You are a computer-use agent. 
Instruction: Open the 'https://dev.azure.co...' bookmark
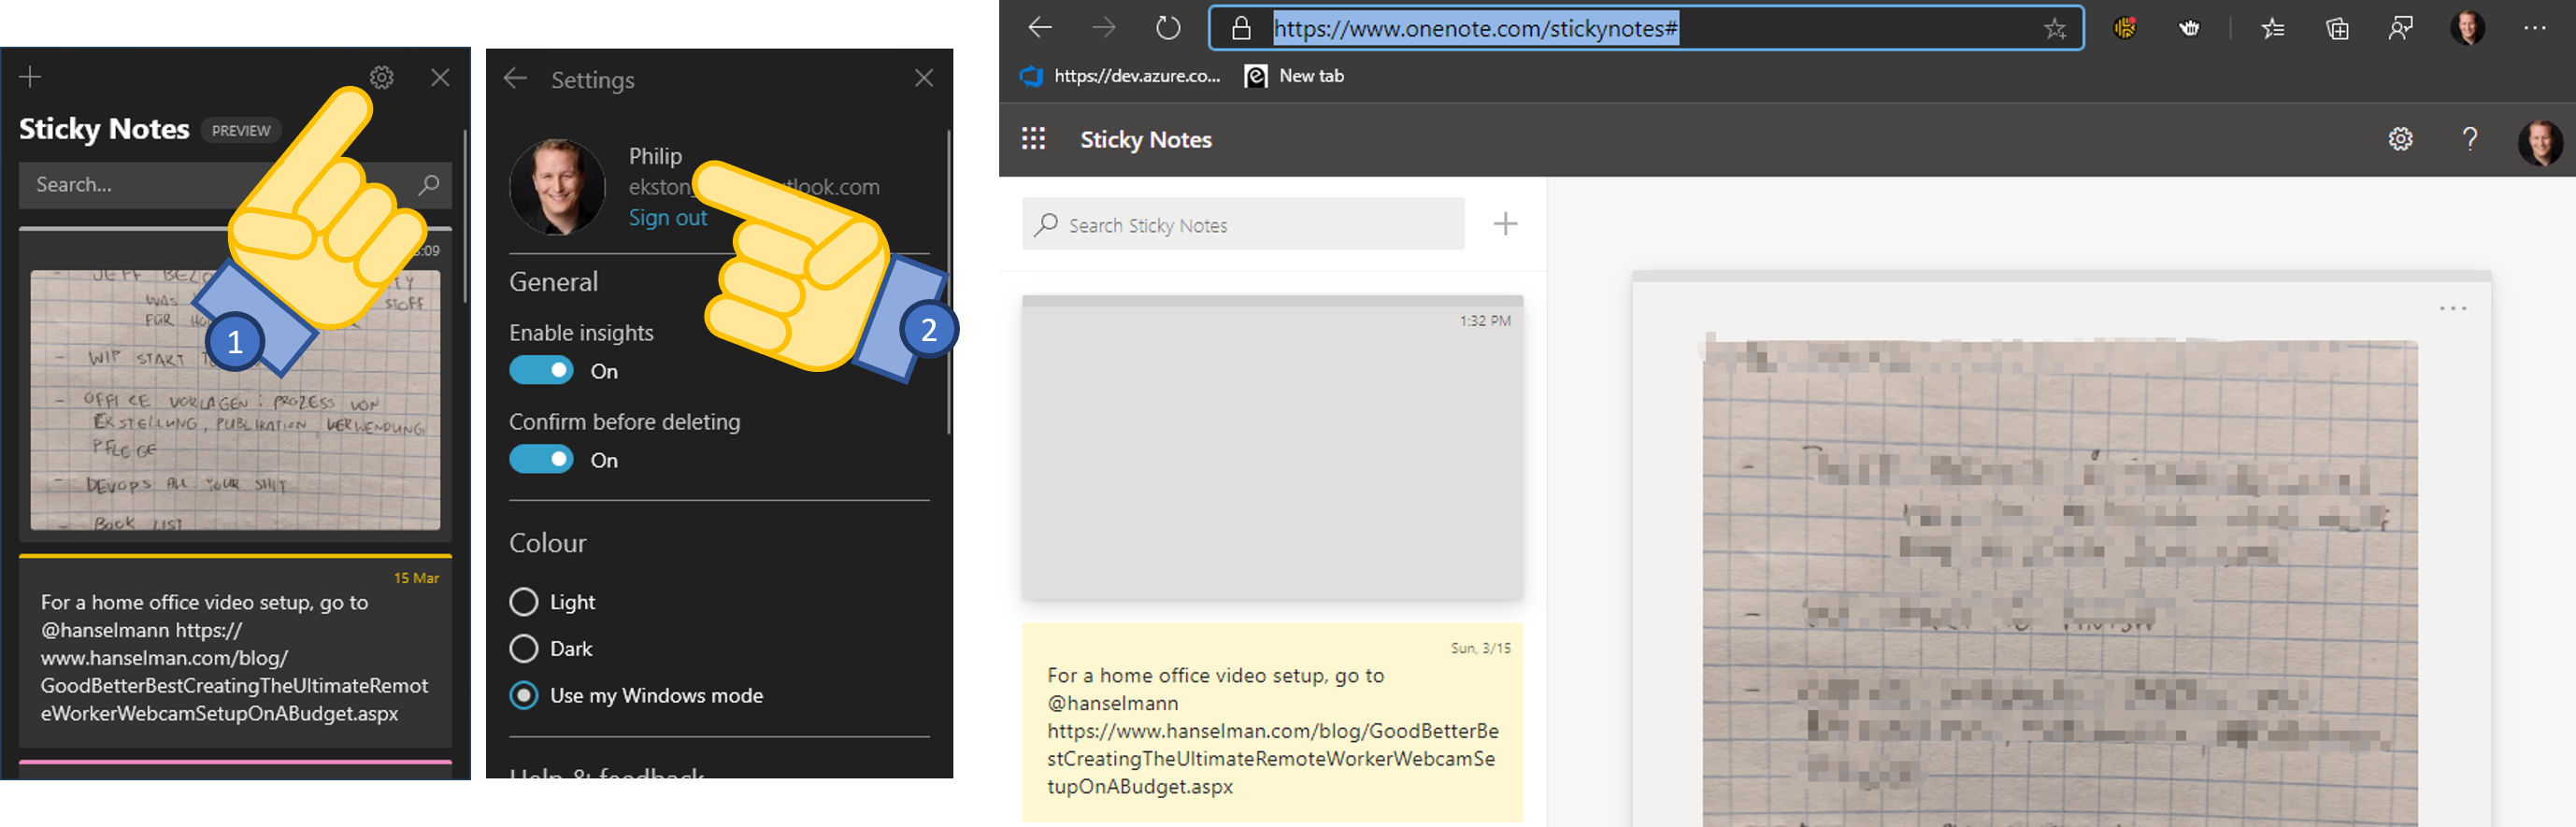[x=1121, y=76]
